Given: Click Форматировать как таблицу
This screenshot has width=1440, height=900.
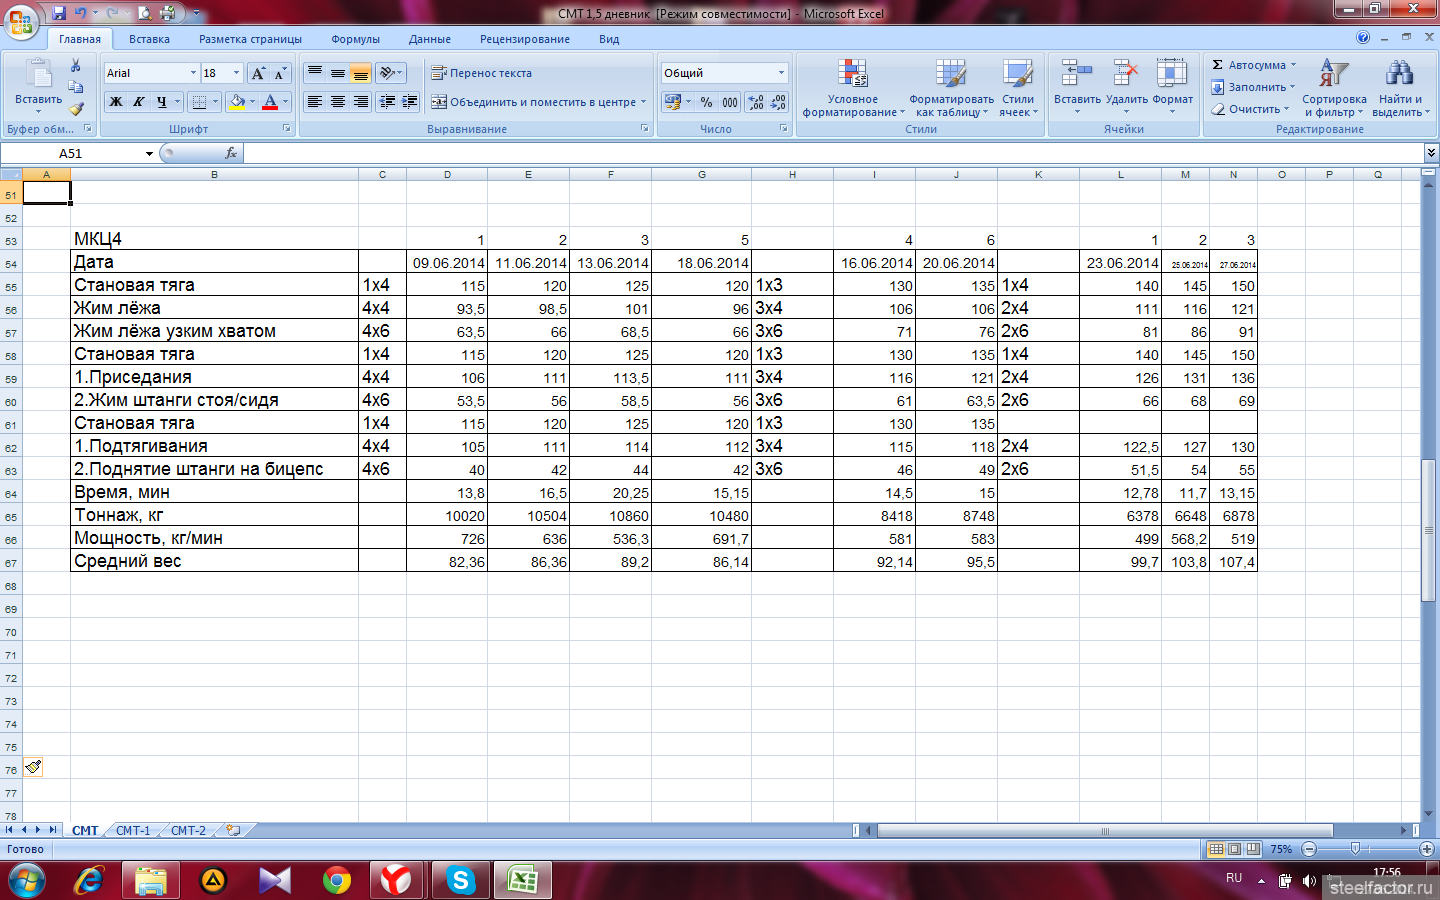Looking at the screenshot, I should tap(951, 88).
